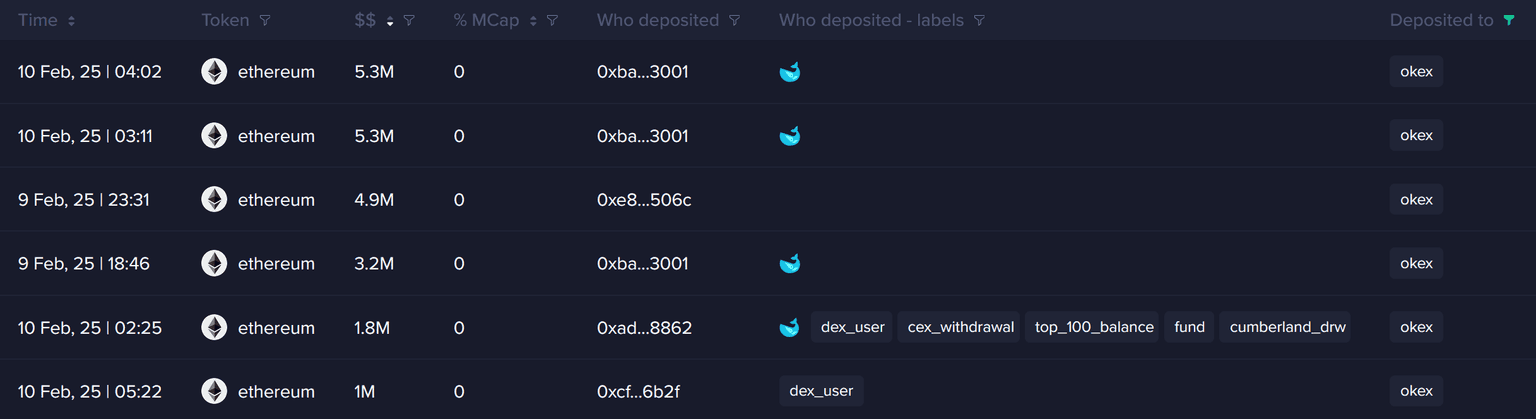Click the top_100_balance label tag
Screen dimensions: 1536x419
[1094, 328]
